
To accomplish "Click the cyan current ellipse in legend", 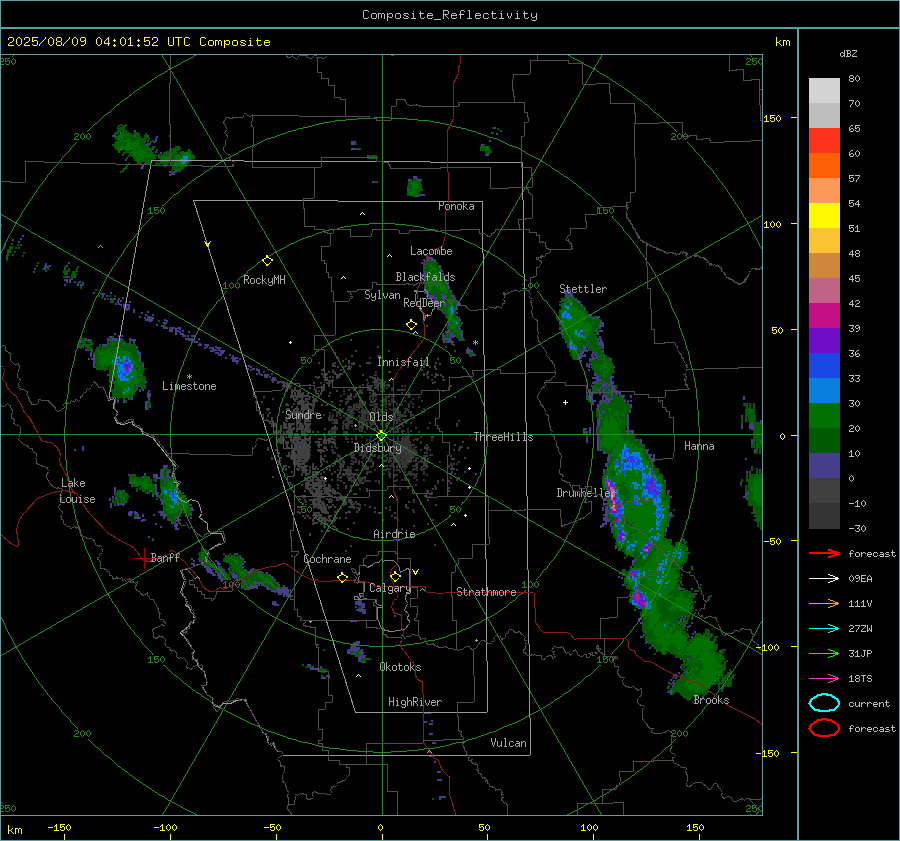I will tap(824, 703).
